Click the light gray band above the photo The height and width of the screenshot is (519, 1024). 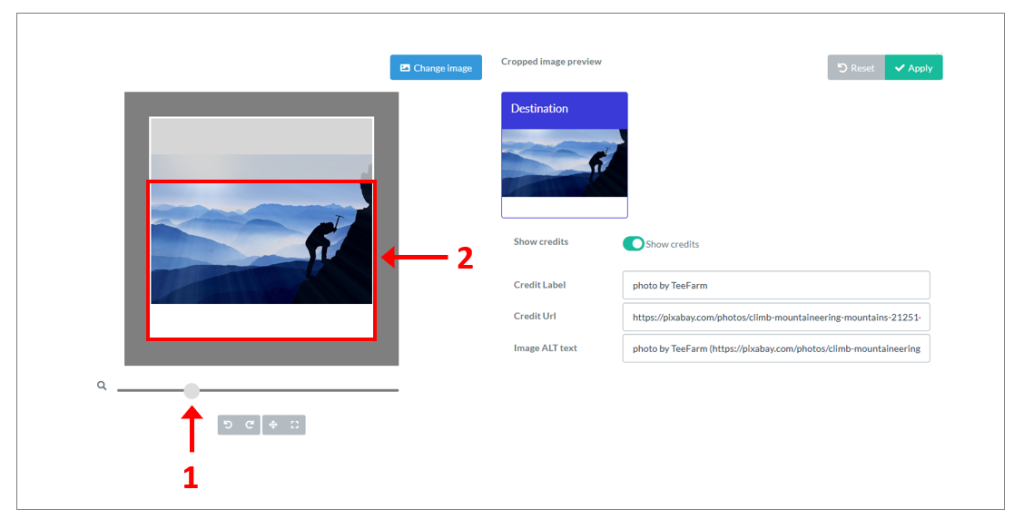[x=261, y=136]
